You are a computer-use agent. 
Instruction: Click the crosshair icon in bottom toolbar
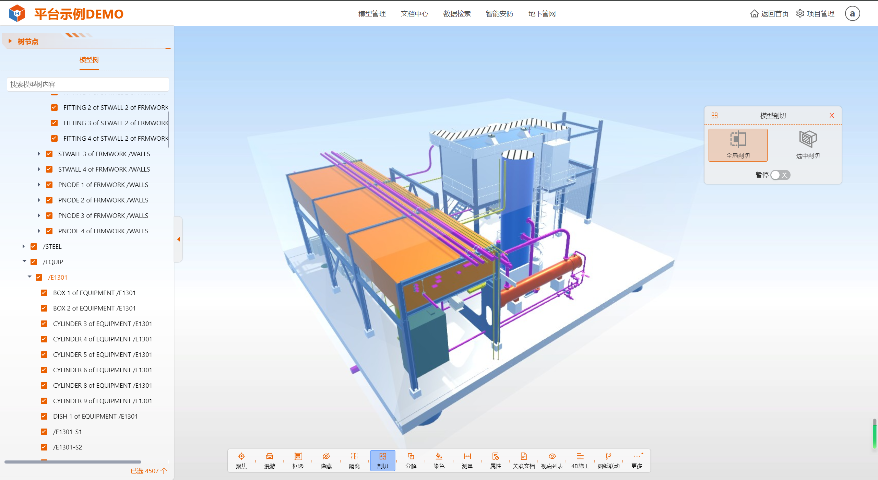[241, 459]
